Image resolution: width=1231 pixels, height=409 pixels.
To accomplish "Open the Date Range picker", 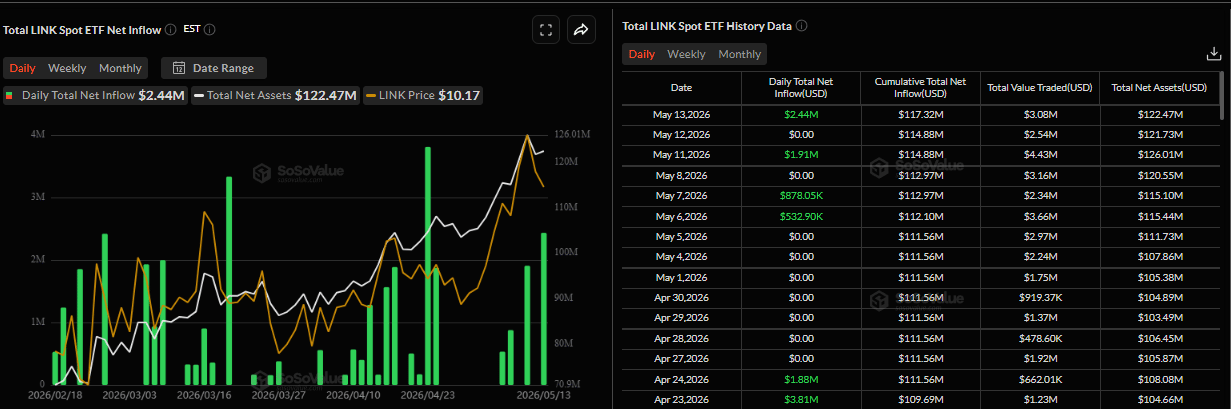I will click(x=214, y=68).
